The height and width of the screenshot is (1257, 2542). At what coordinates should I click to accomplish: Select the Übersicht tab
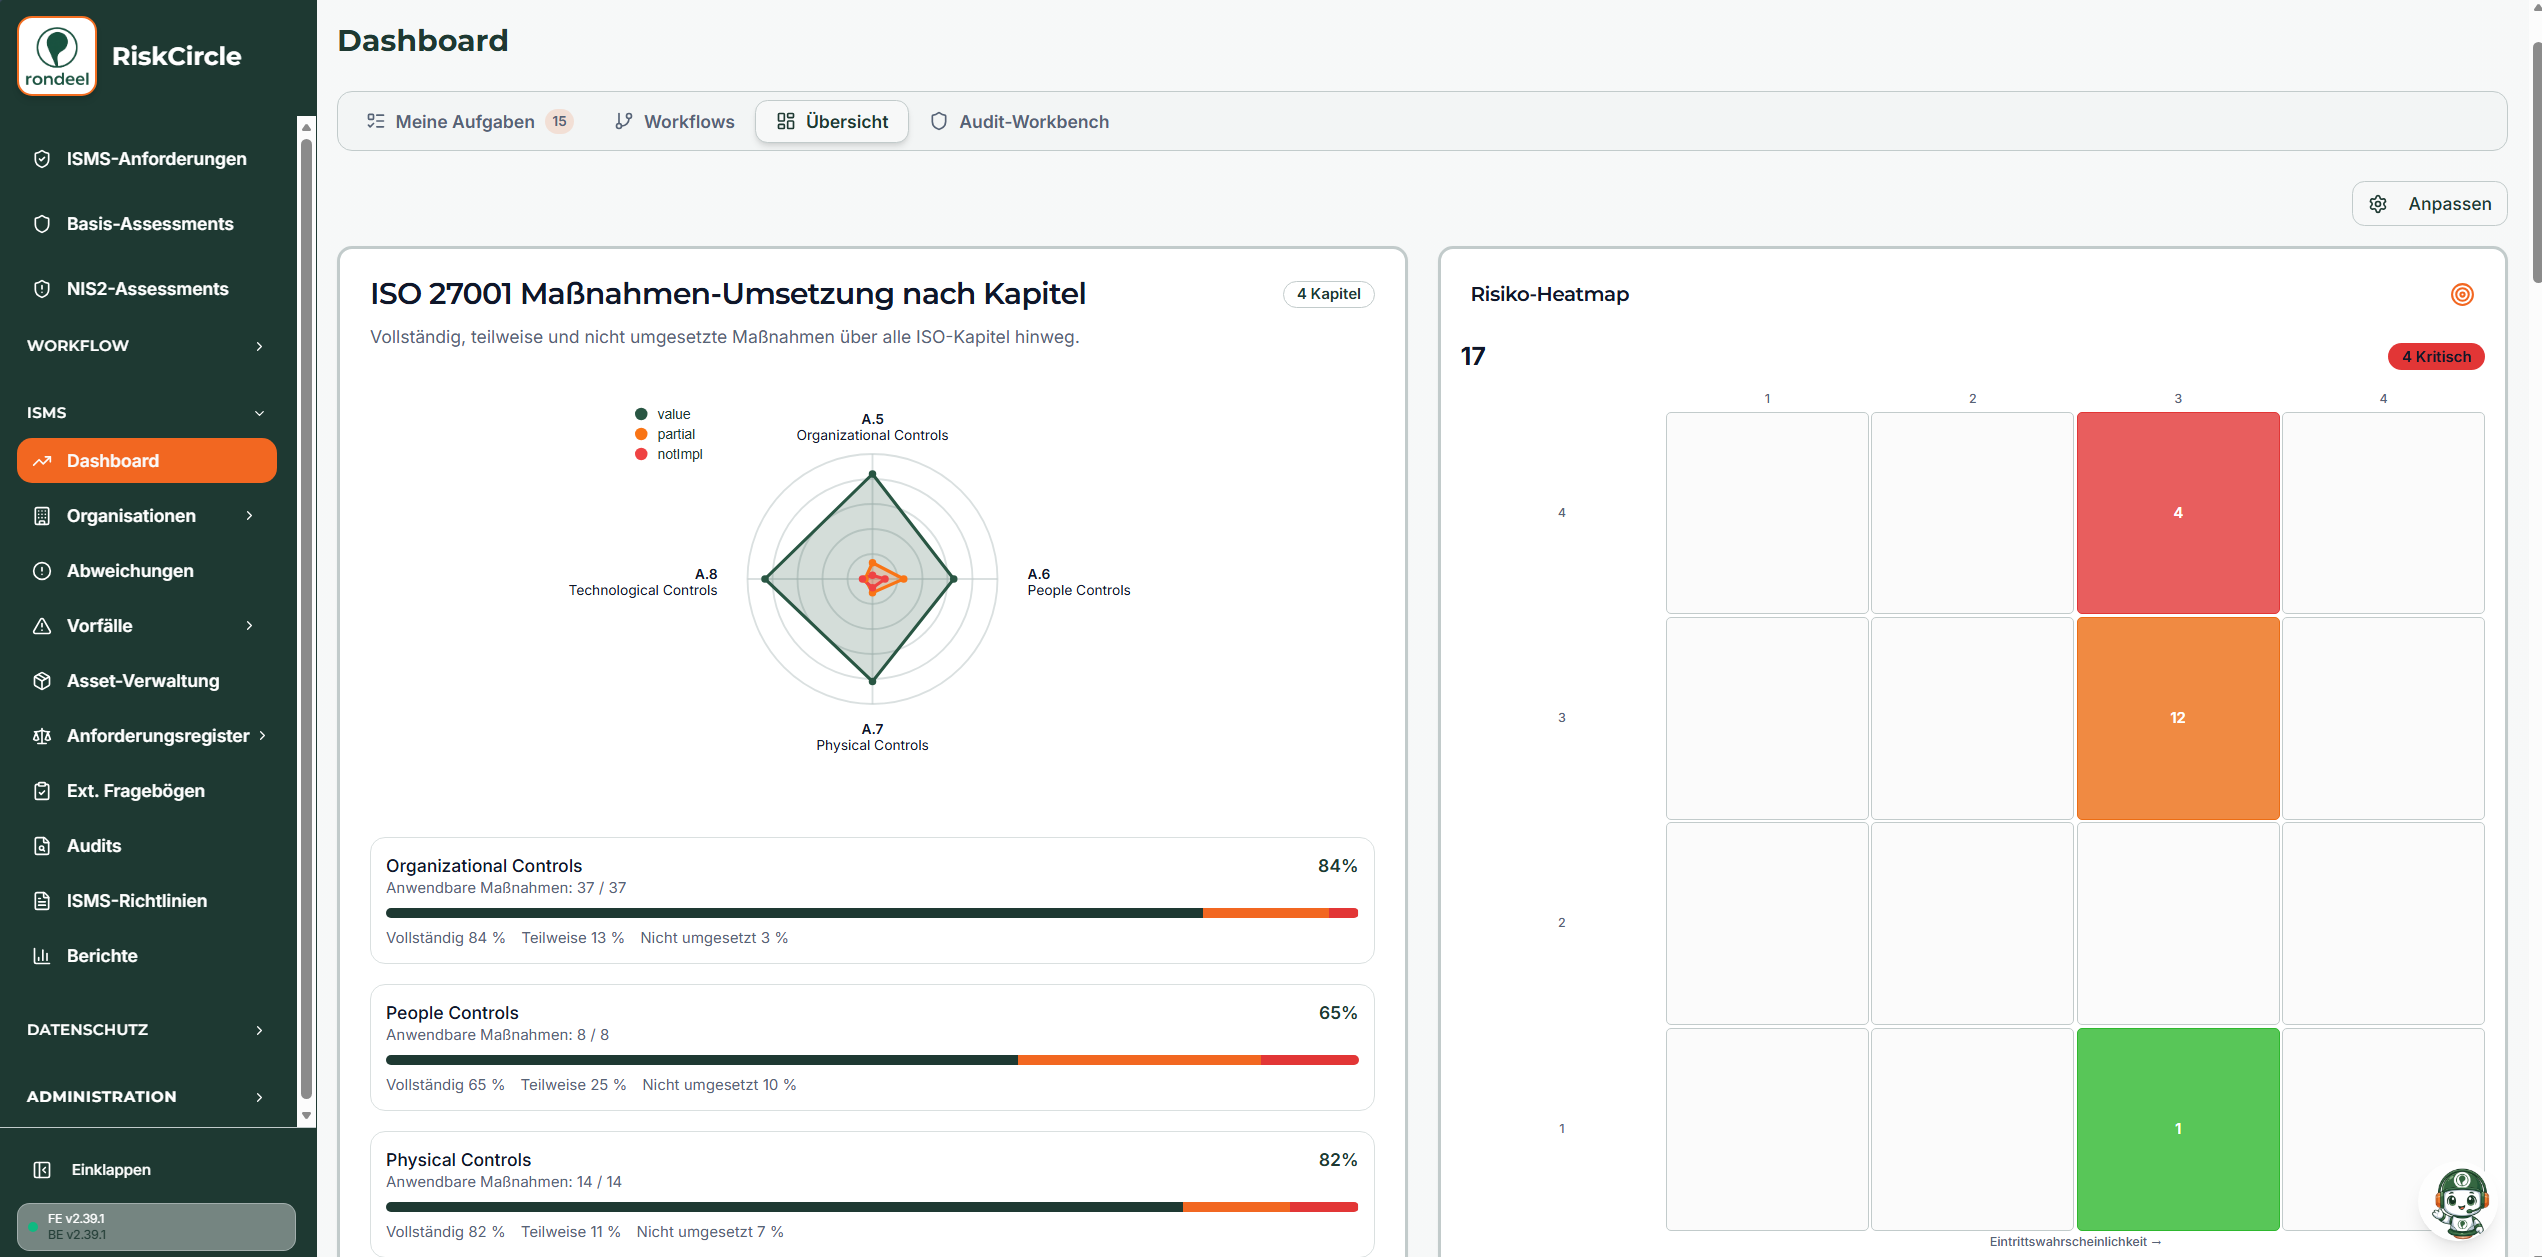pyautogui.click(x=832, y=121)
